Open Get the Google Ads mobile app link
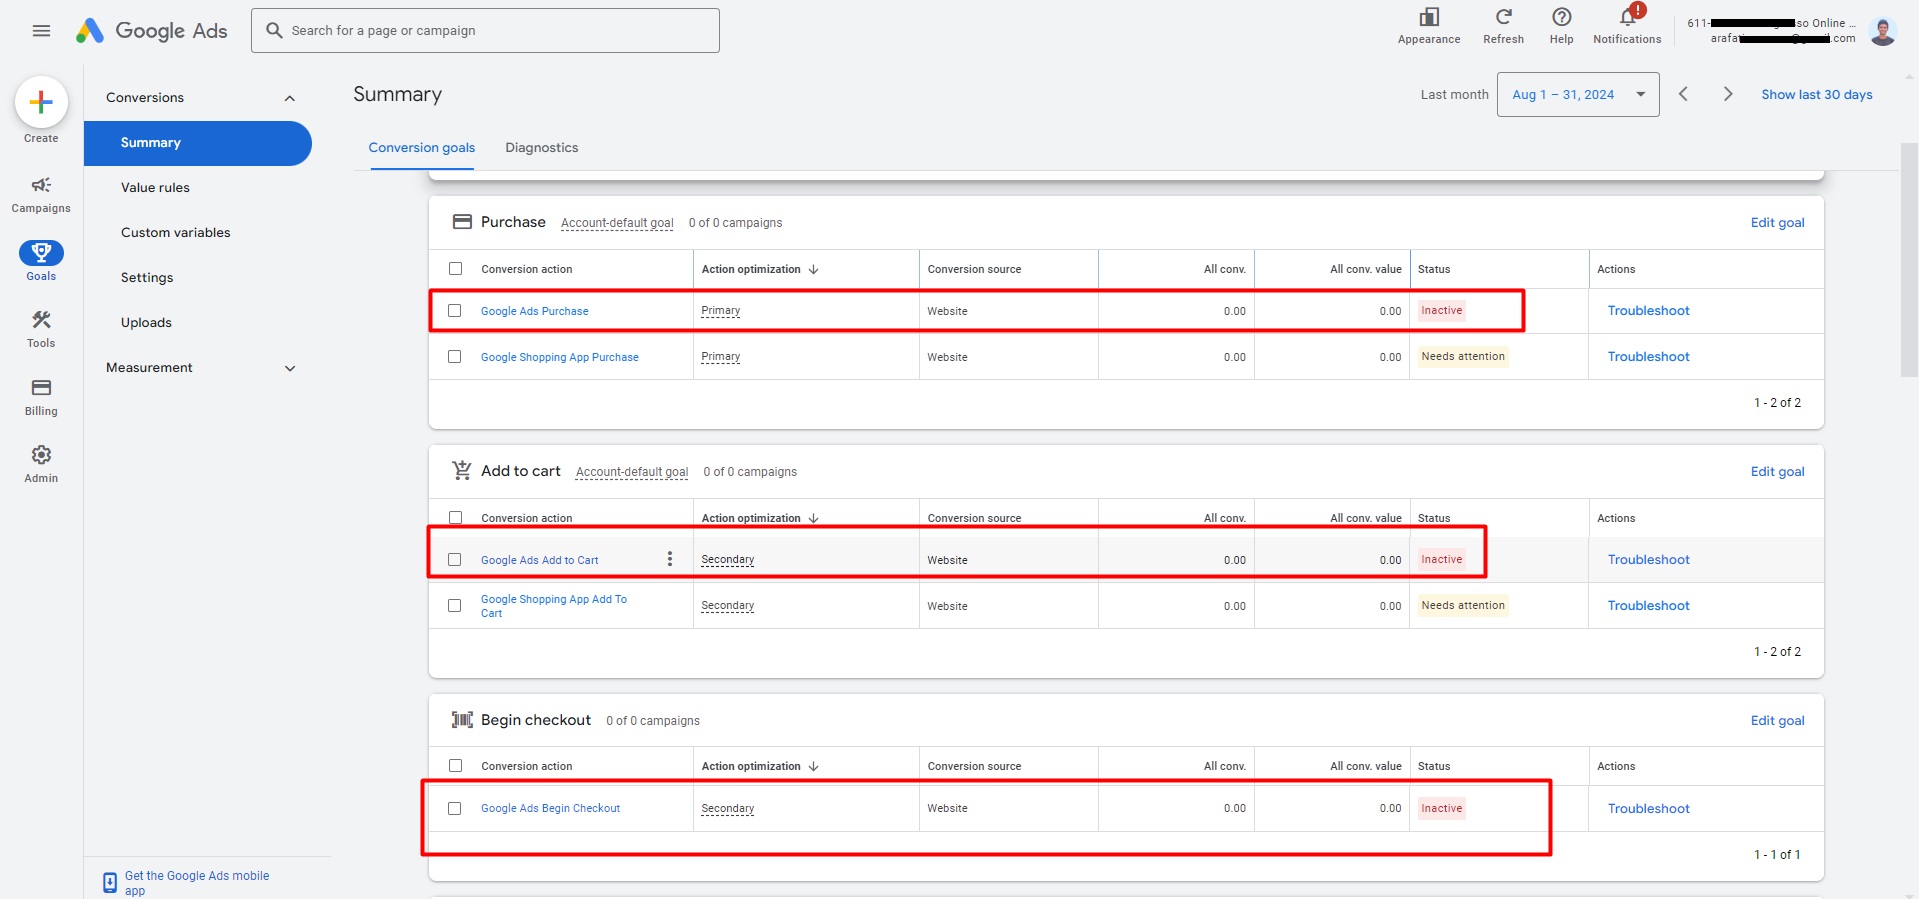Image resolution: width=1919 pixels, height=899 pixels. pos(197,883)
